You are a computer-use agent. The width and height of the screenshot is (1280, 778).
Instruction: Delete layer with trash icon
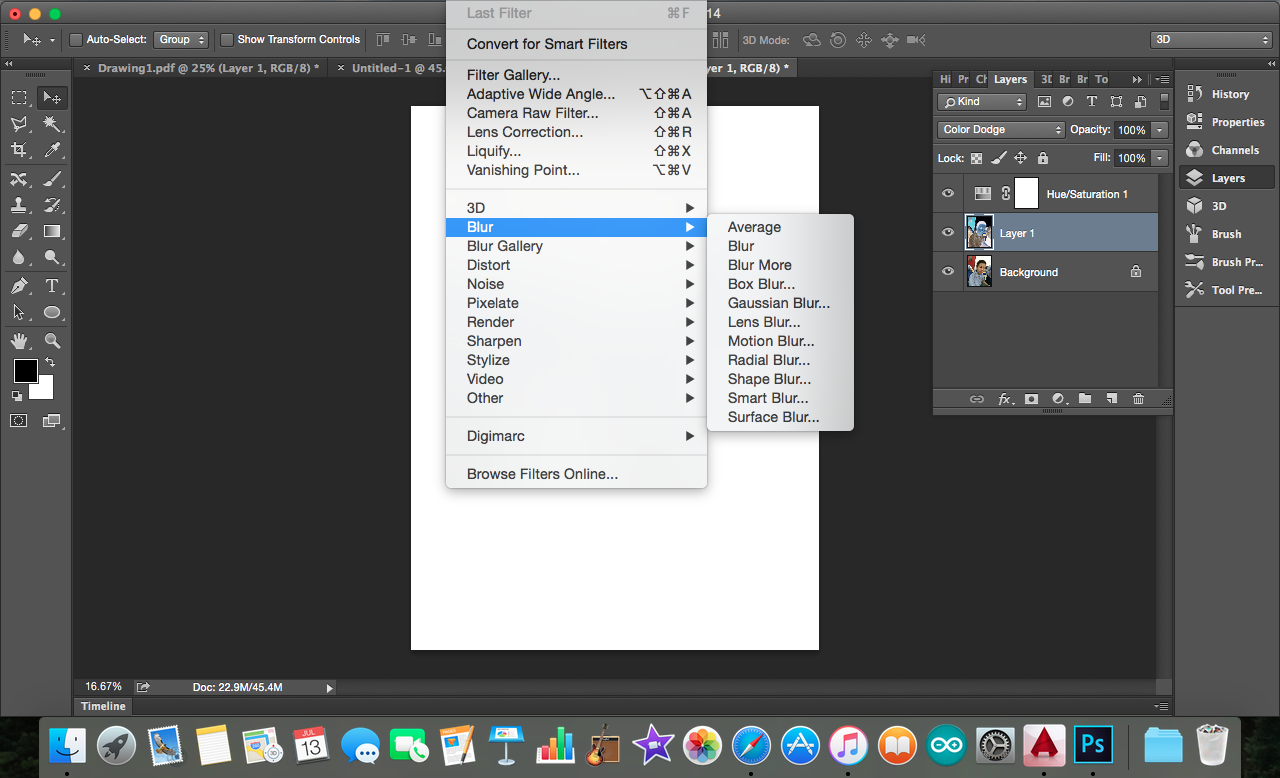(x=1138, y=399)
